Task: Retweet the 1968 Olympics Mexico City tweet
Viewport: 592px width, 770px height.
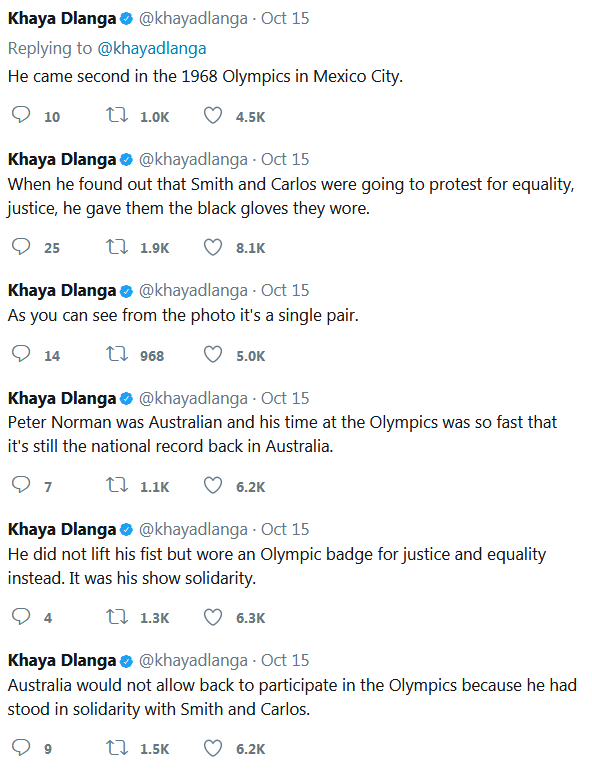Action: tap(117, 115)
